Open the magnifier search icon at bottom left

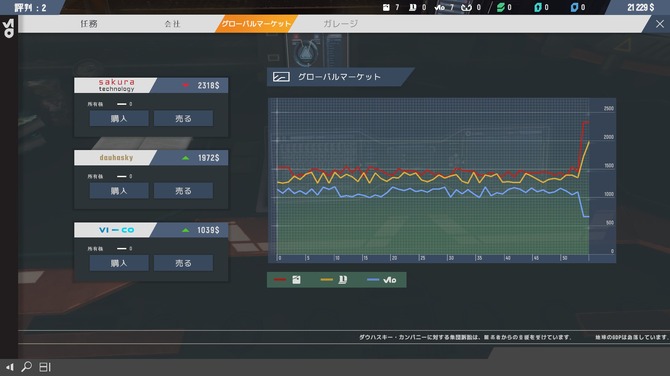[26, 367]
